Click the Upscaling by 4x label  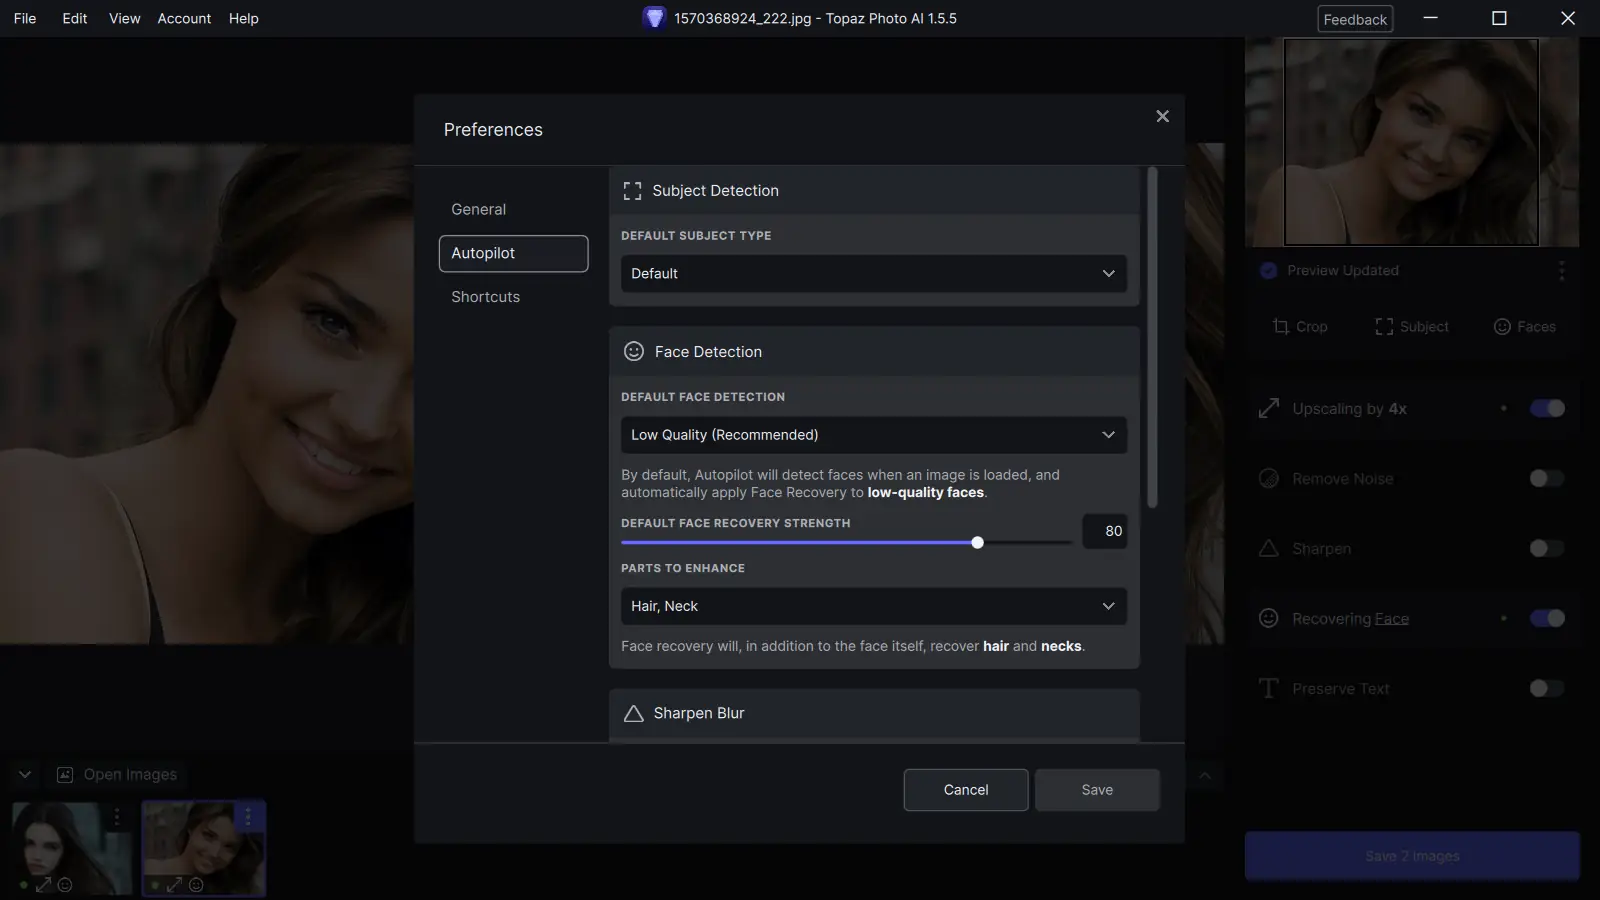[x=1349, y=409]
